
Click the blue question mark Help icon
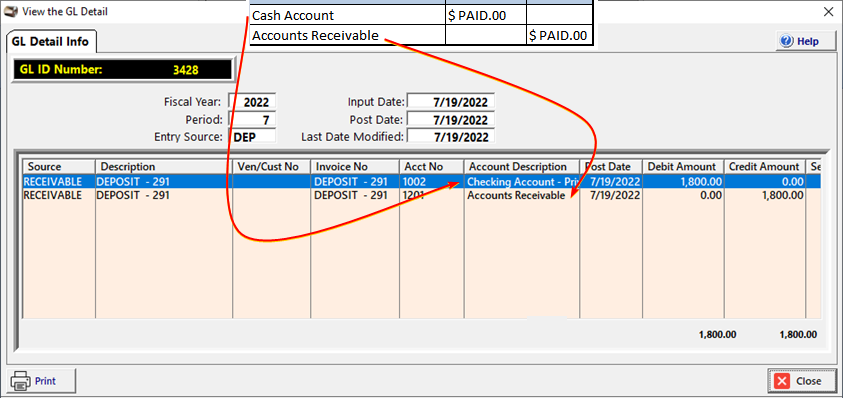(787, 41)
